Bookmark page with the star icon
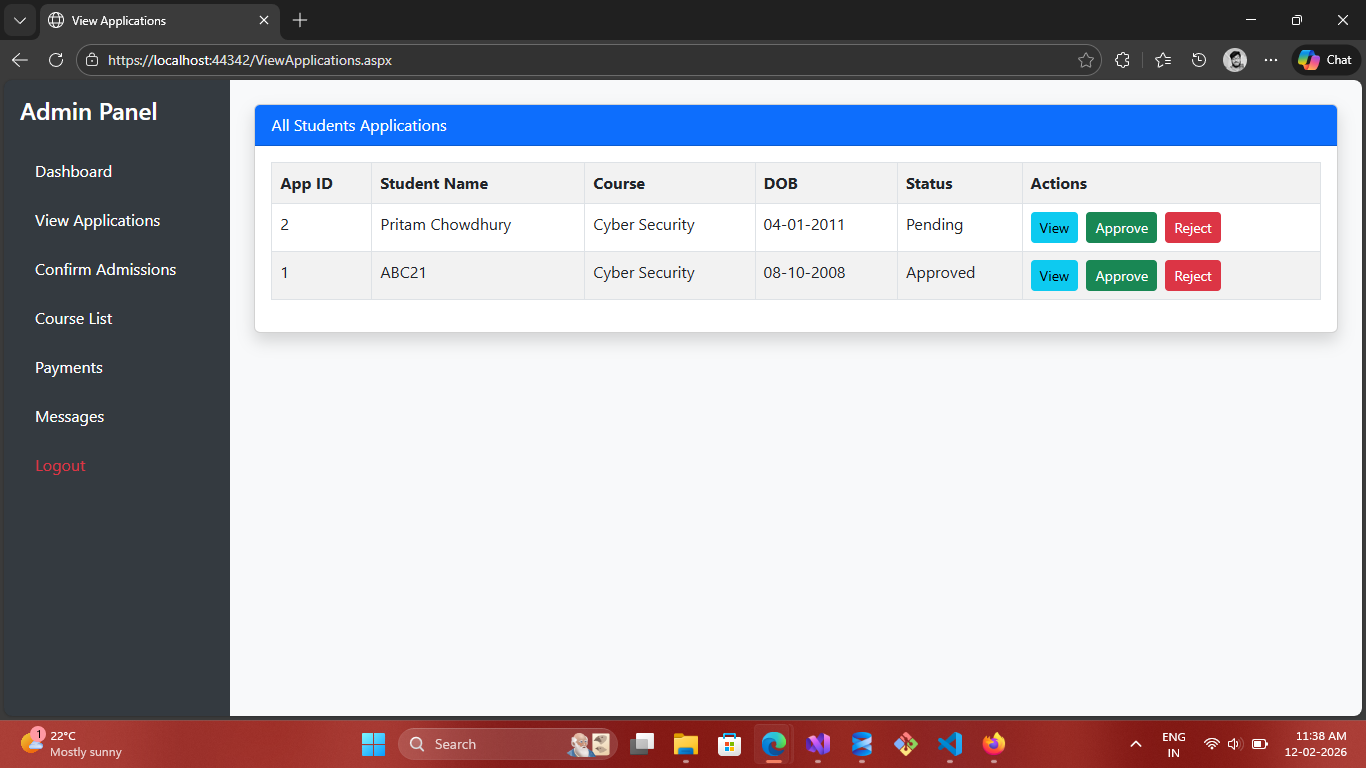This screenshot has height=768, width=1366. click(x=1085, y=60)
